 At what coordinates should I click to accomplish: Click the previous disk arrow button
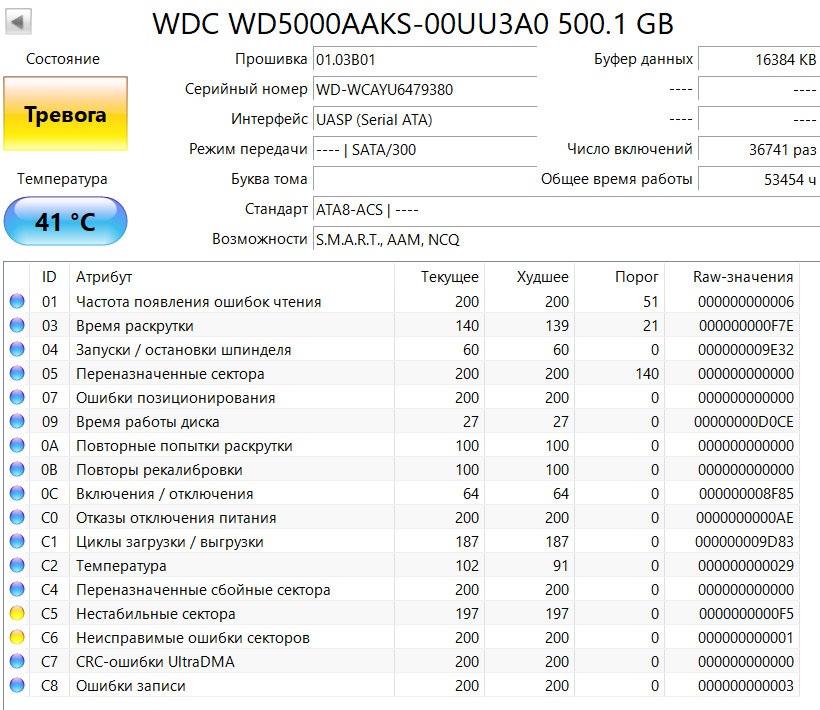(x=18, y=21)
